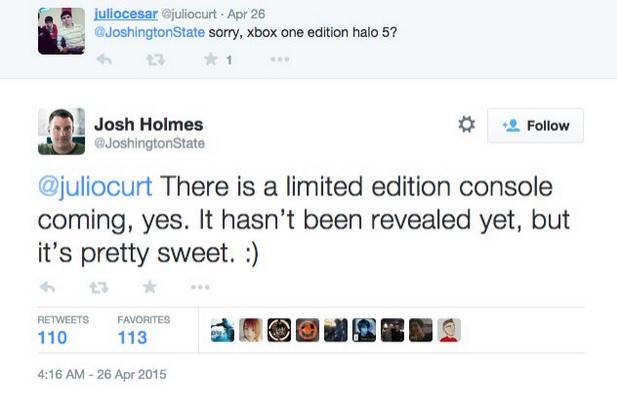Click the Josh Holmes display name
Screen dimensions: 617x408
148,125
